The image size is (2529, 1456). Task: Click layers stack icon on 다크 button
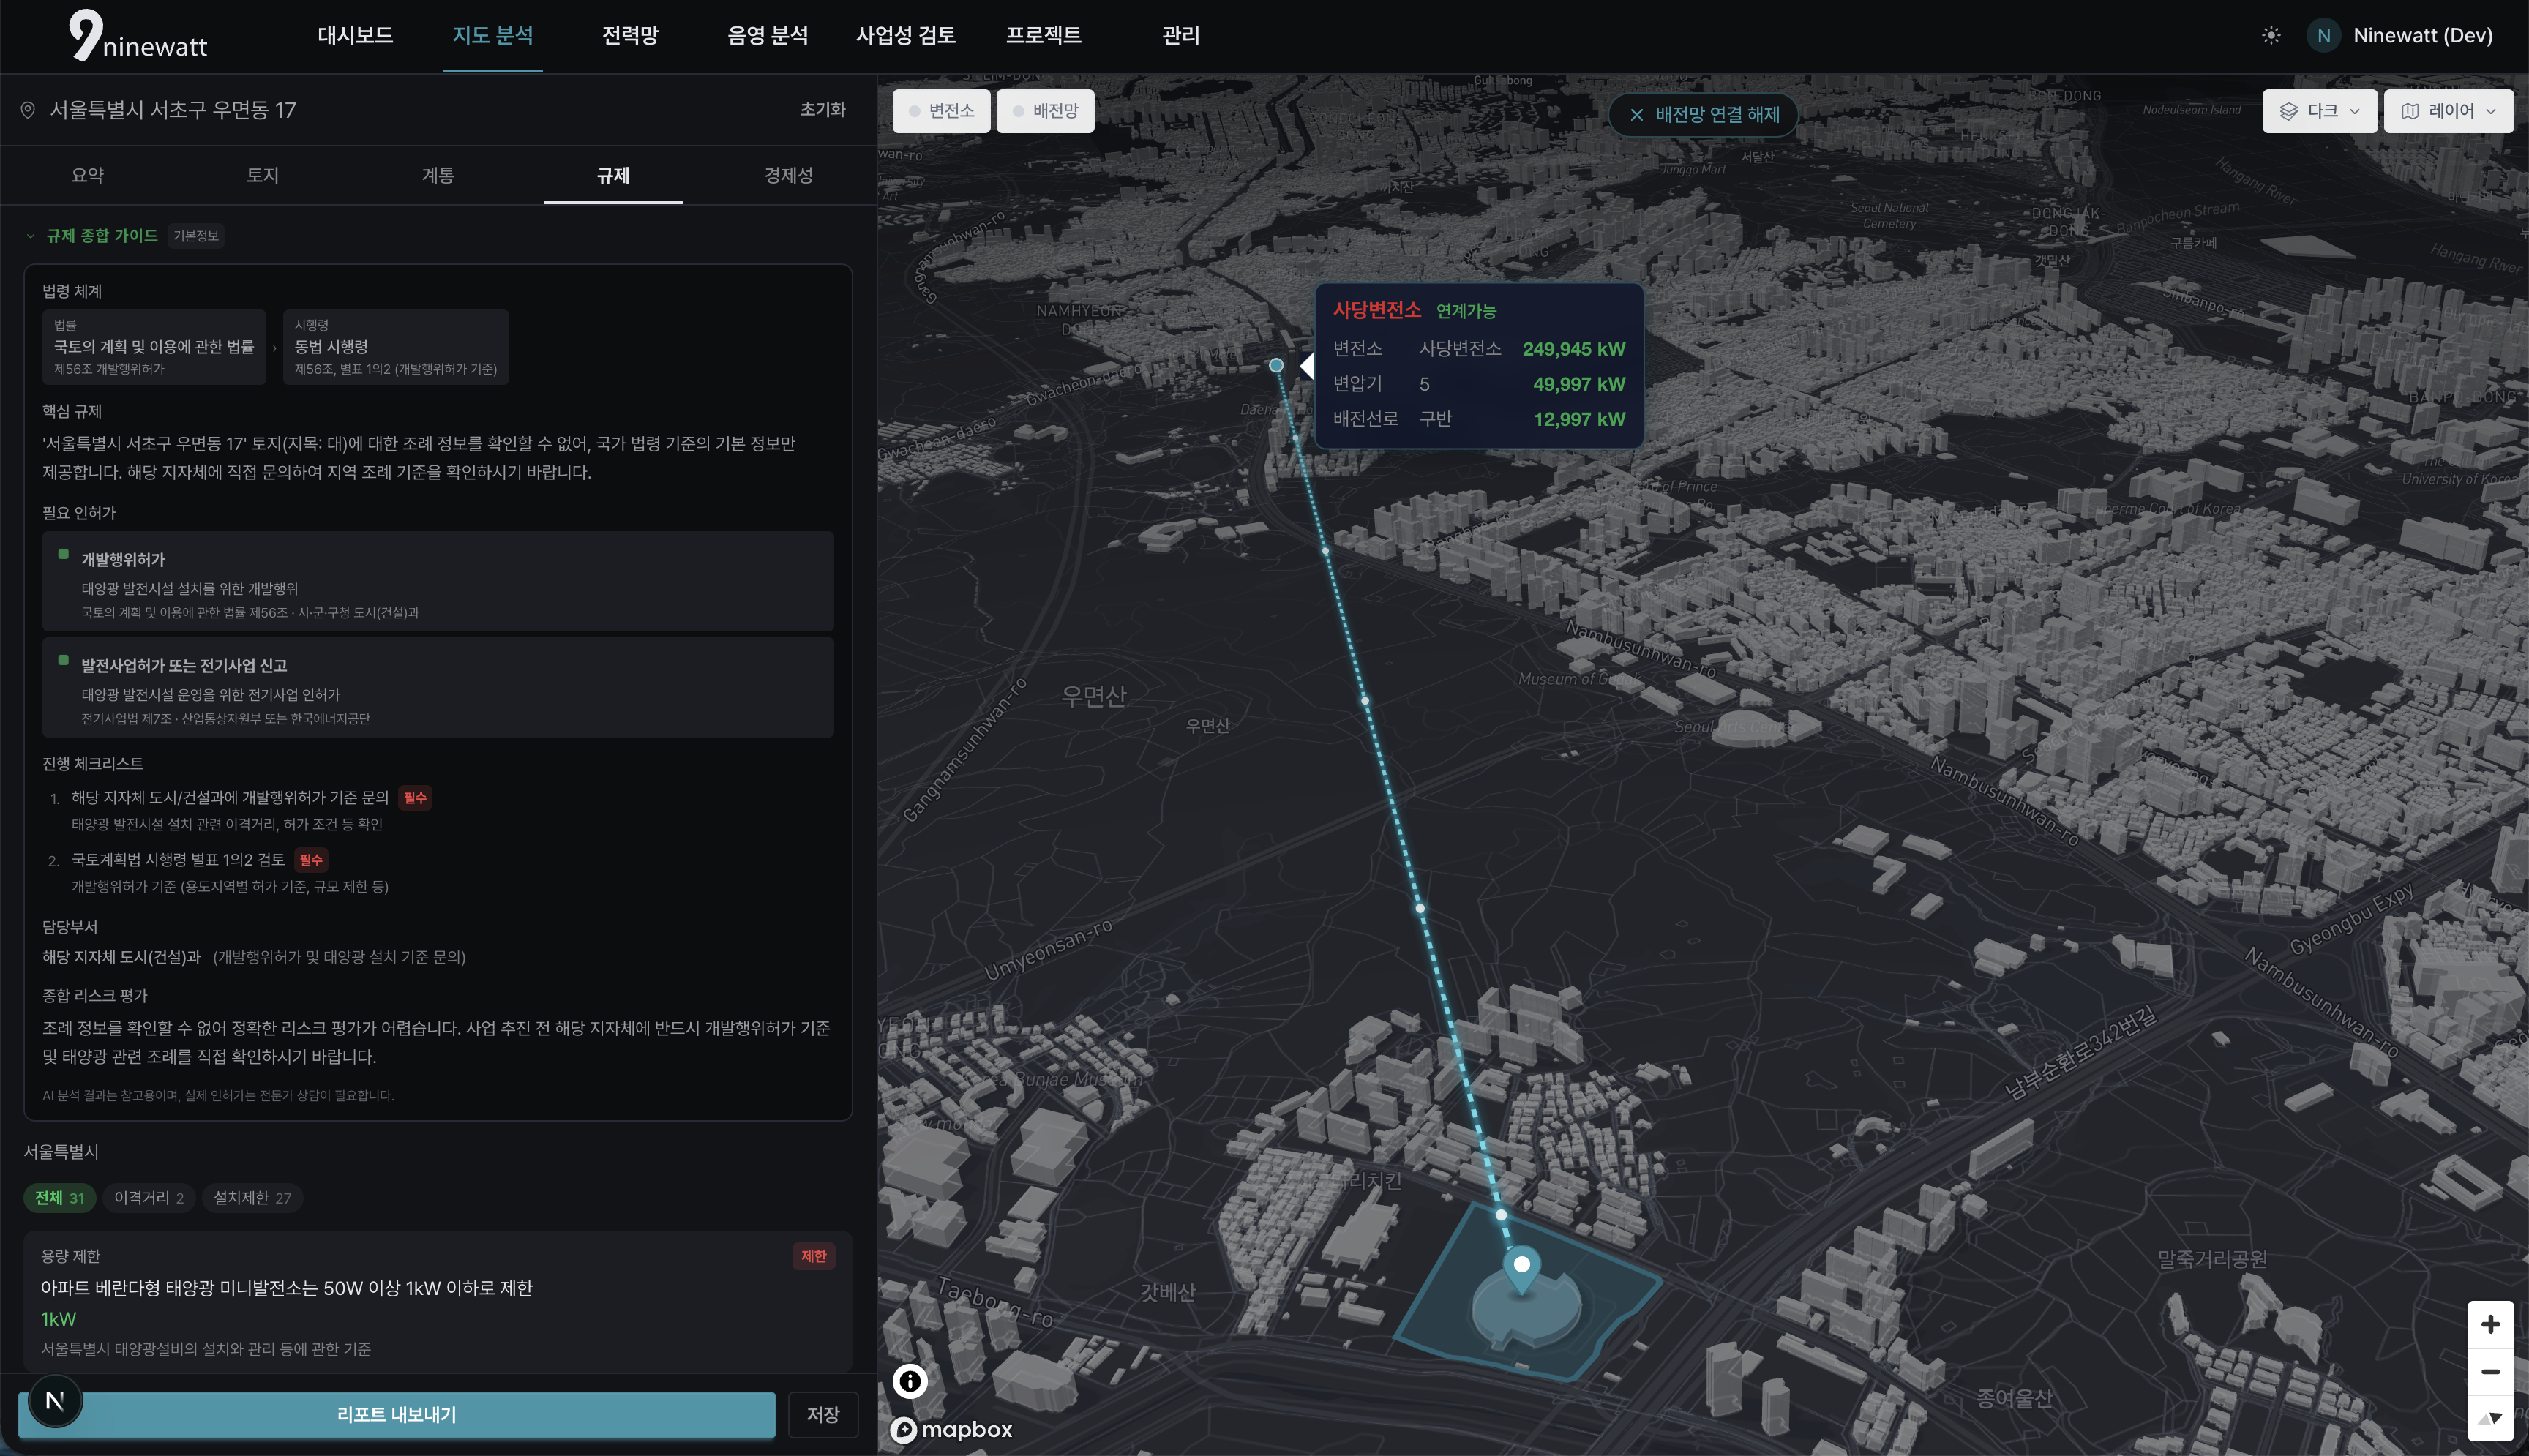2288,111
